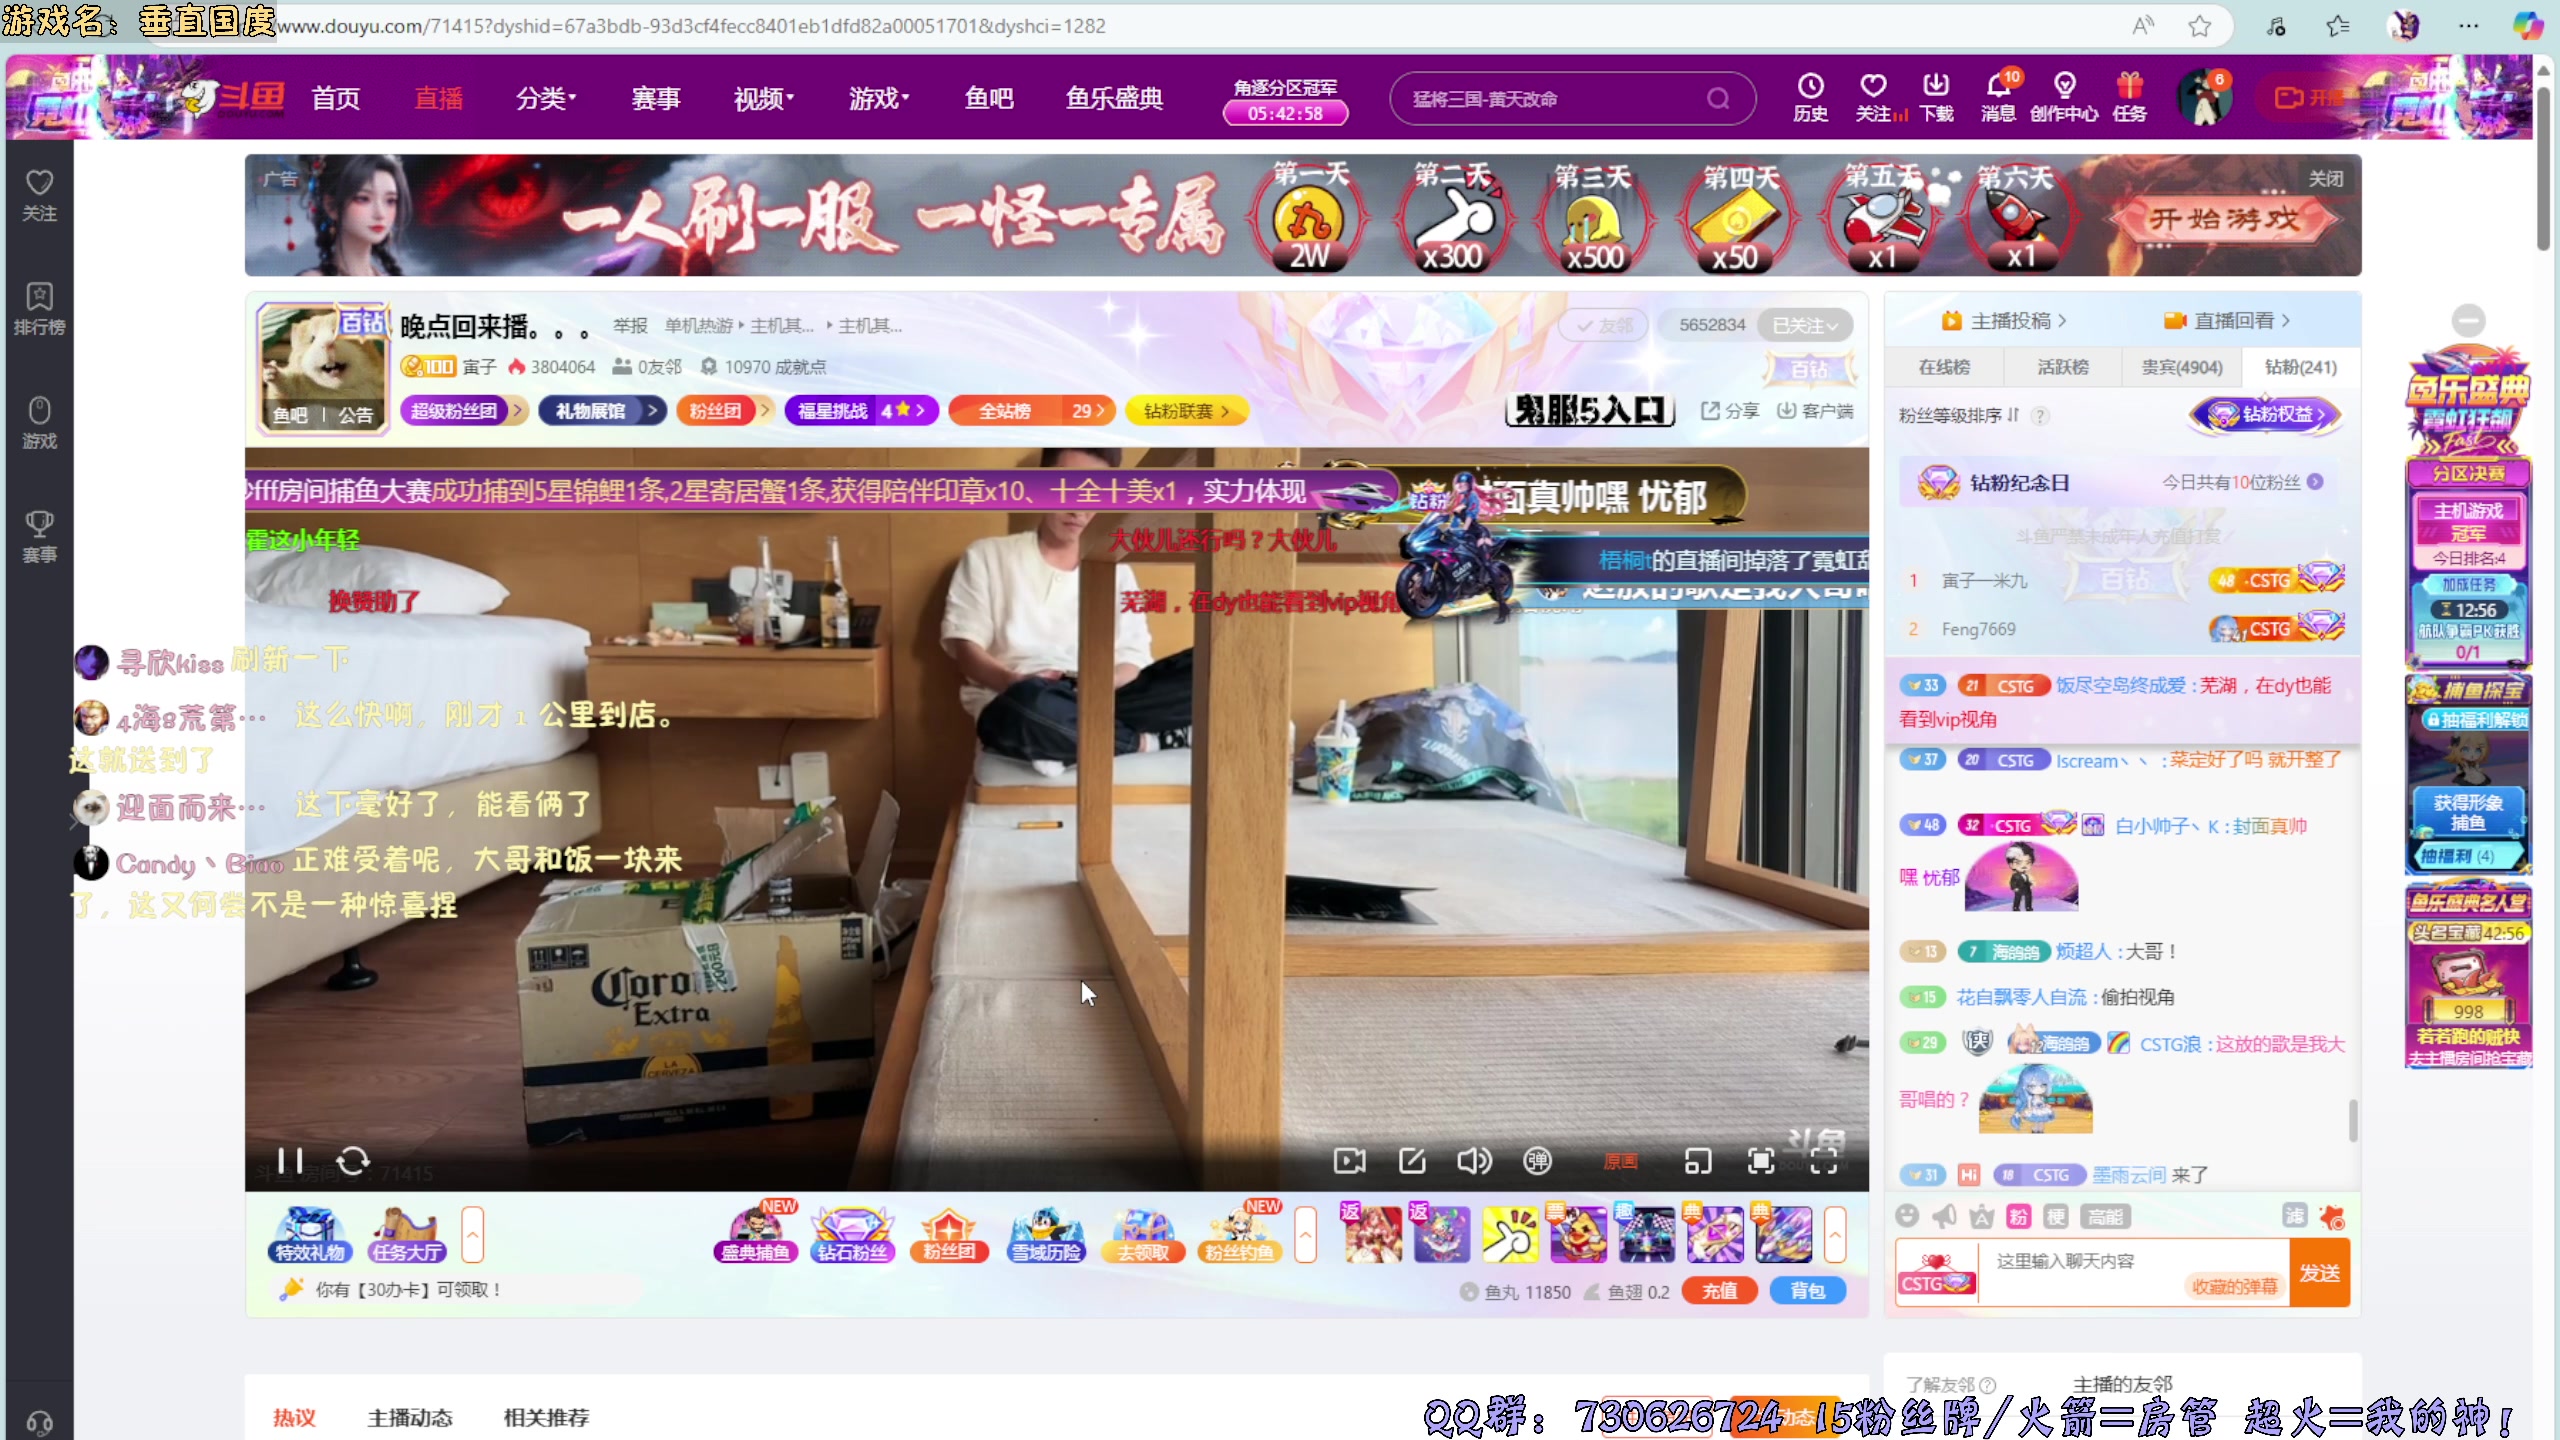Open the 背包 backpack

(1807, 1291)
